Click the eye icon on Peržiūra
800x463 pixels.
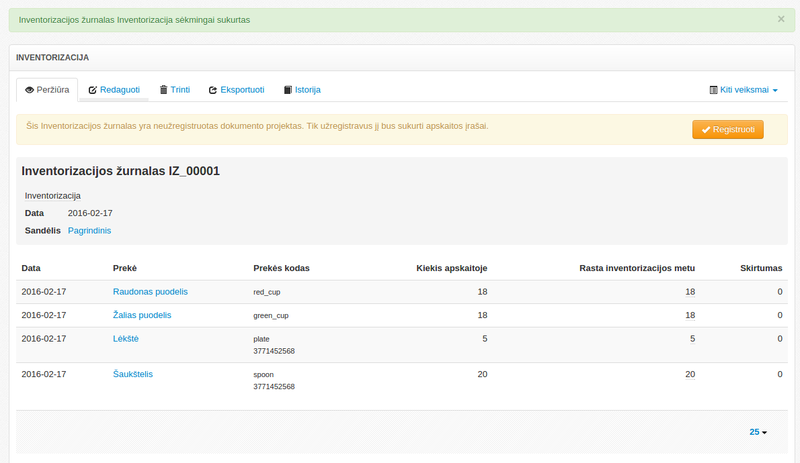pyautogui.click(x=30, y=90)
